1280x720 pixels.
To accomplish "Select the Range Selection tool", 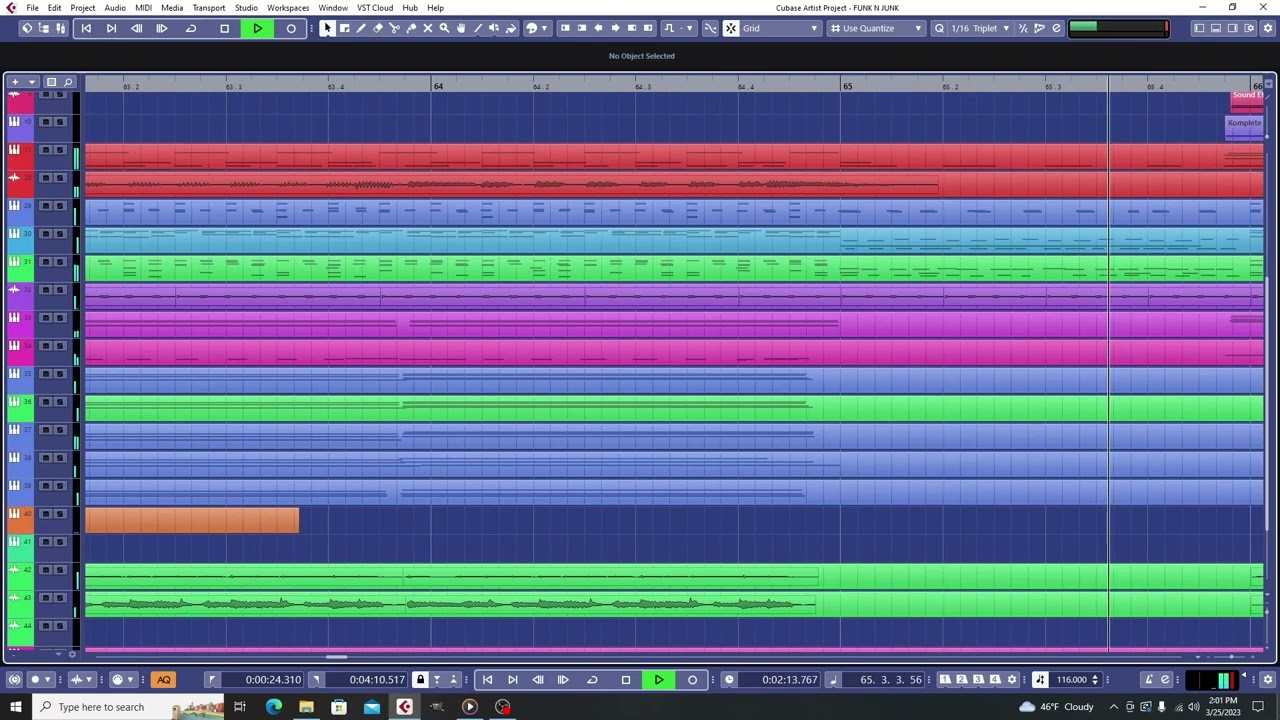I will pyautogui.click(x=344, y=28).
